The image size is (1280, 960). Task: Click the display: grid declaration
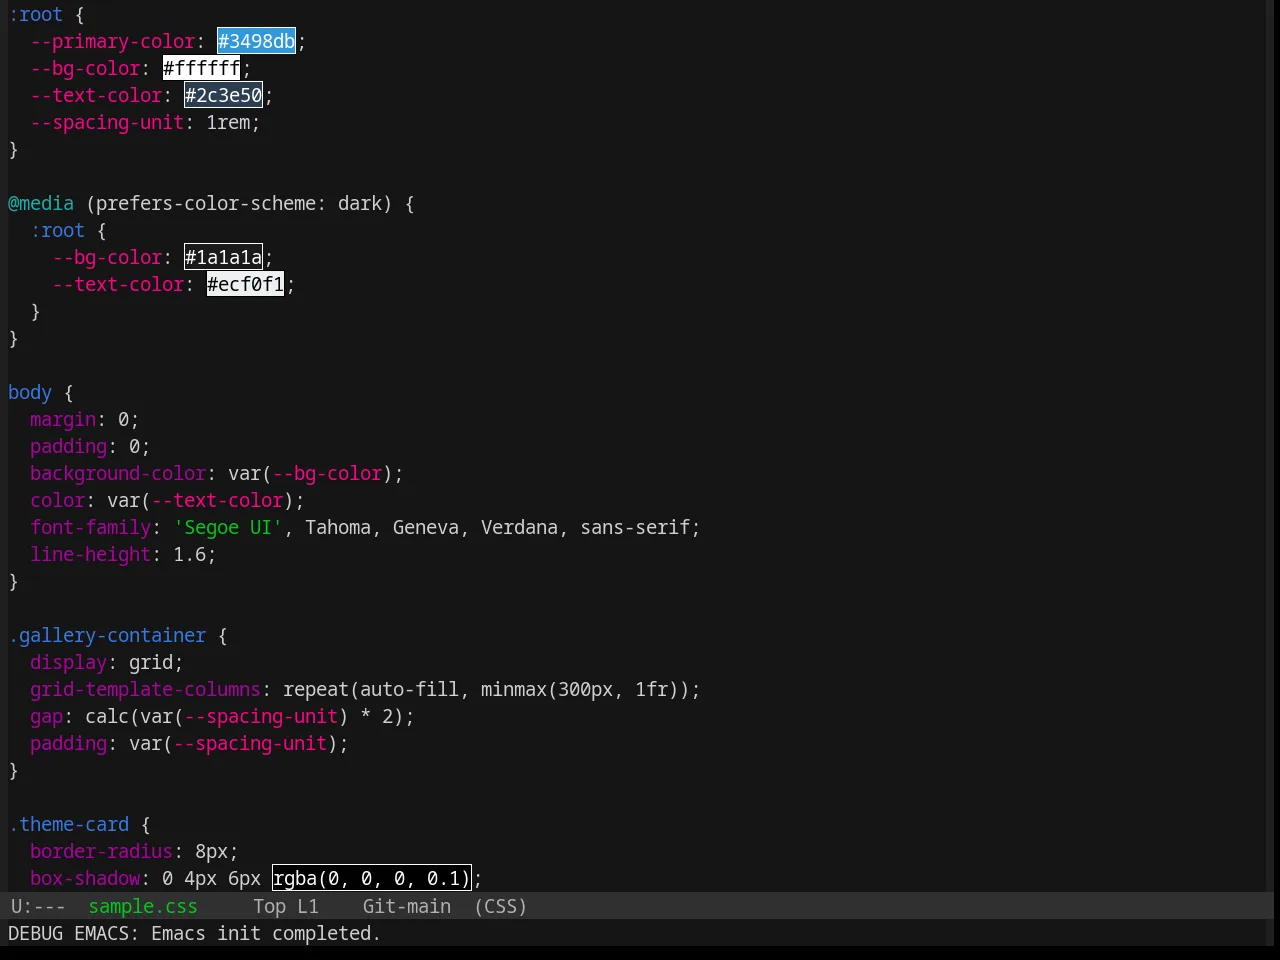(107, 662)
